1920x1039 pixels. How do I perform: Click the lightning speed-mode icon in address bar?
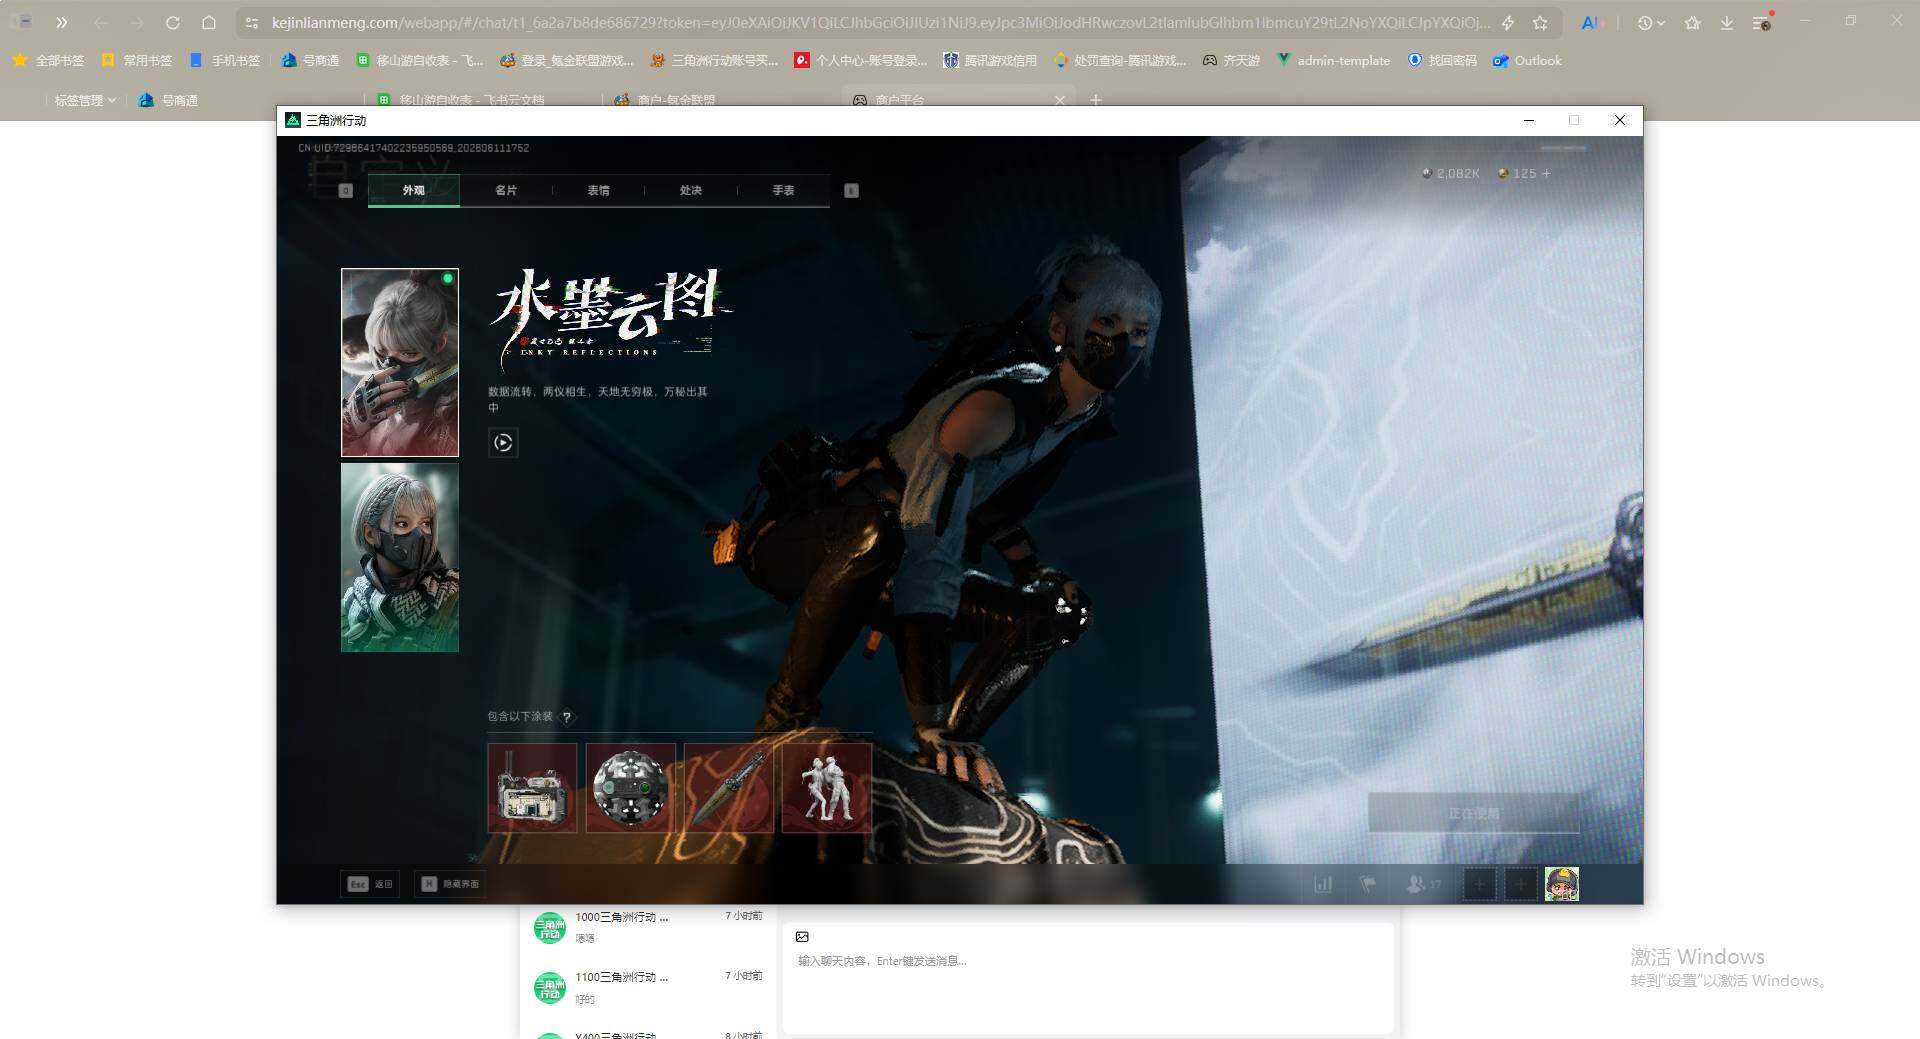(x=1508, y=22)
